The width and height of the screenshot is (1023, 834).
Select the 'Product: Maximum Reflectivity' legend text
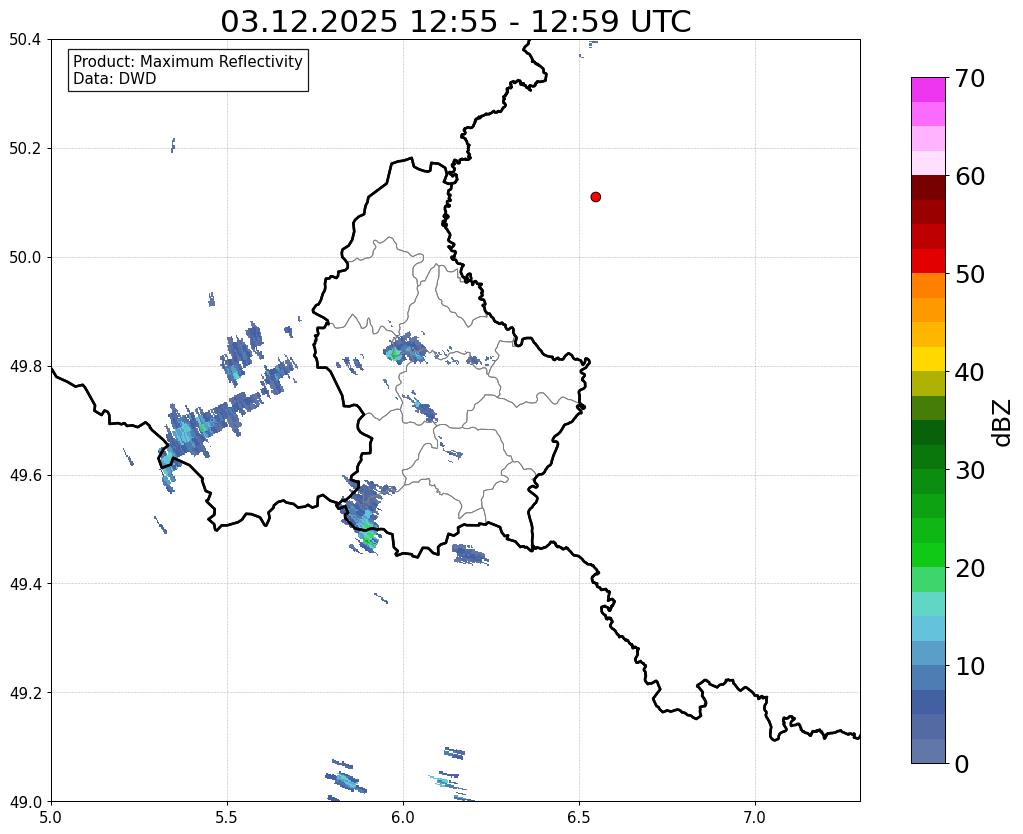point(188,61)
